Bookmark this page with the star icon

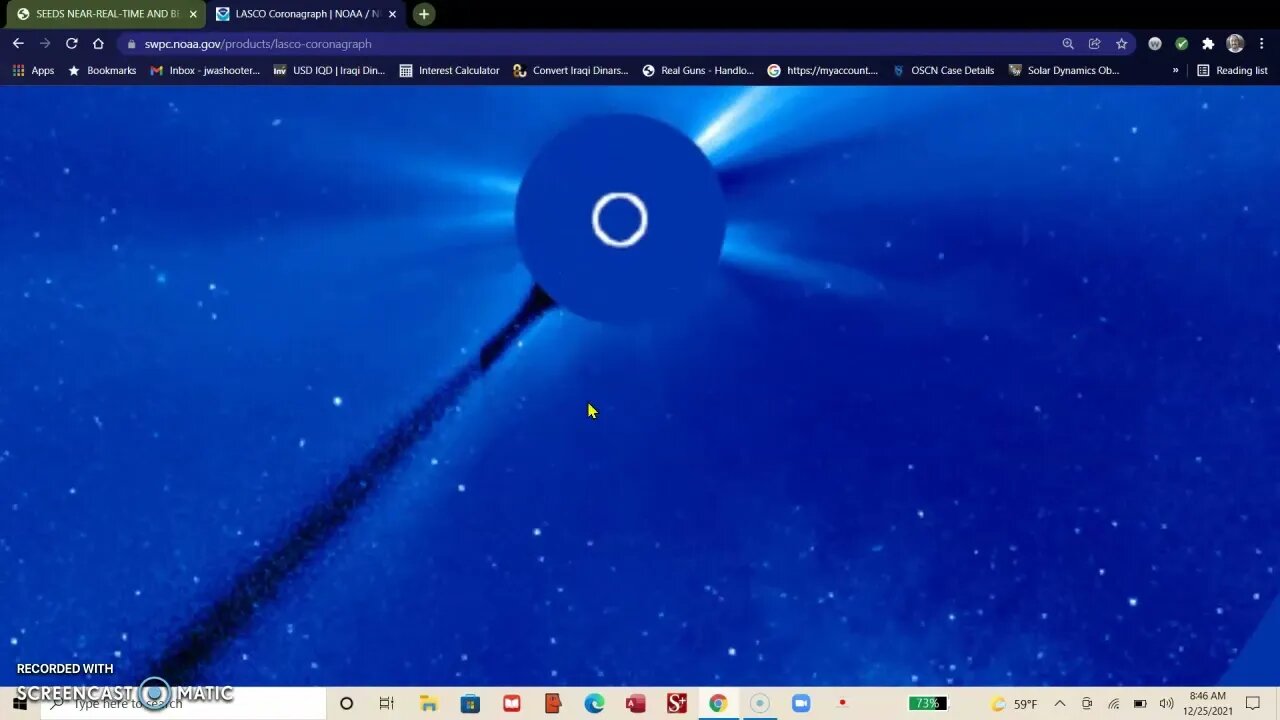point(1122,44)
